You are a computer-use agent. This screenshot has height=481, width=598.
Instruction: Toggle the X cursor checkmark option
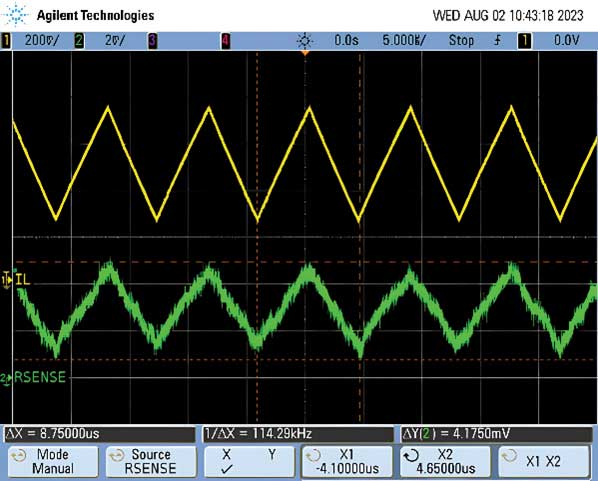tap(227, 462)
